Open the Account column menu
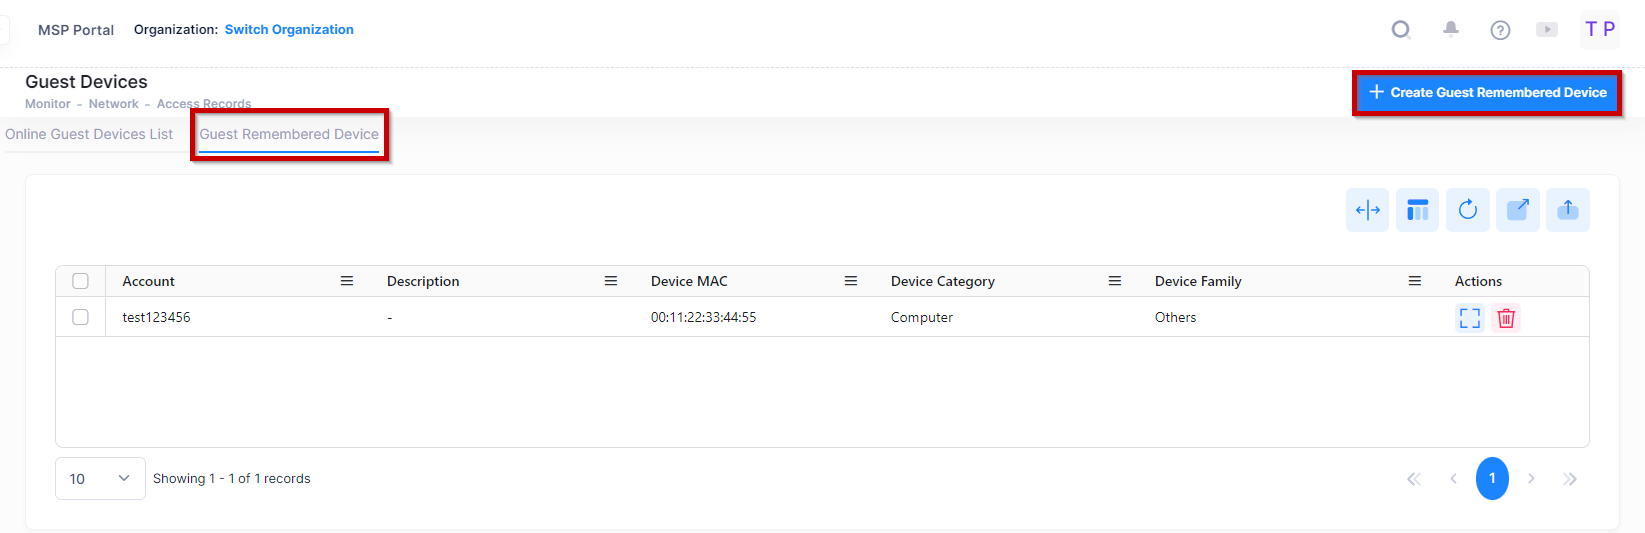 click(347, 281)
